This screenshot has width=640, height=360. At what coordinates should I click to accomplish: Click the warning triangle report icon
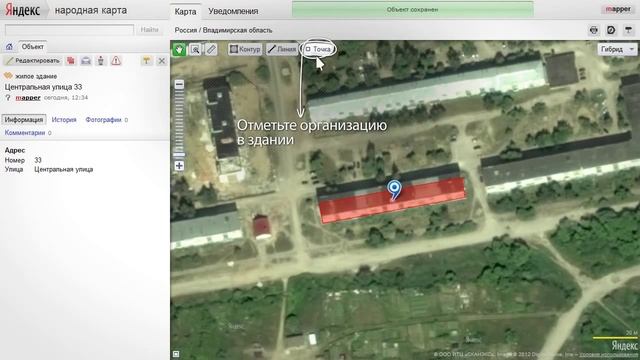[116, 61]
